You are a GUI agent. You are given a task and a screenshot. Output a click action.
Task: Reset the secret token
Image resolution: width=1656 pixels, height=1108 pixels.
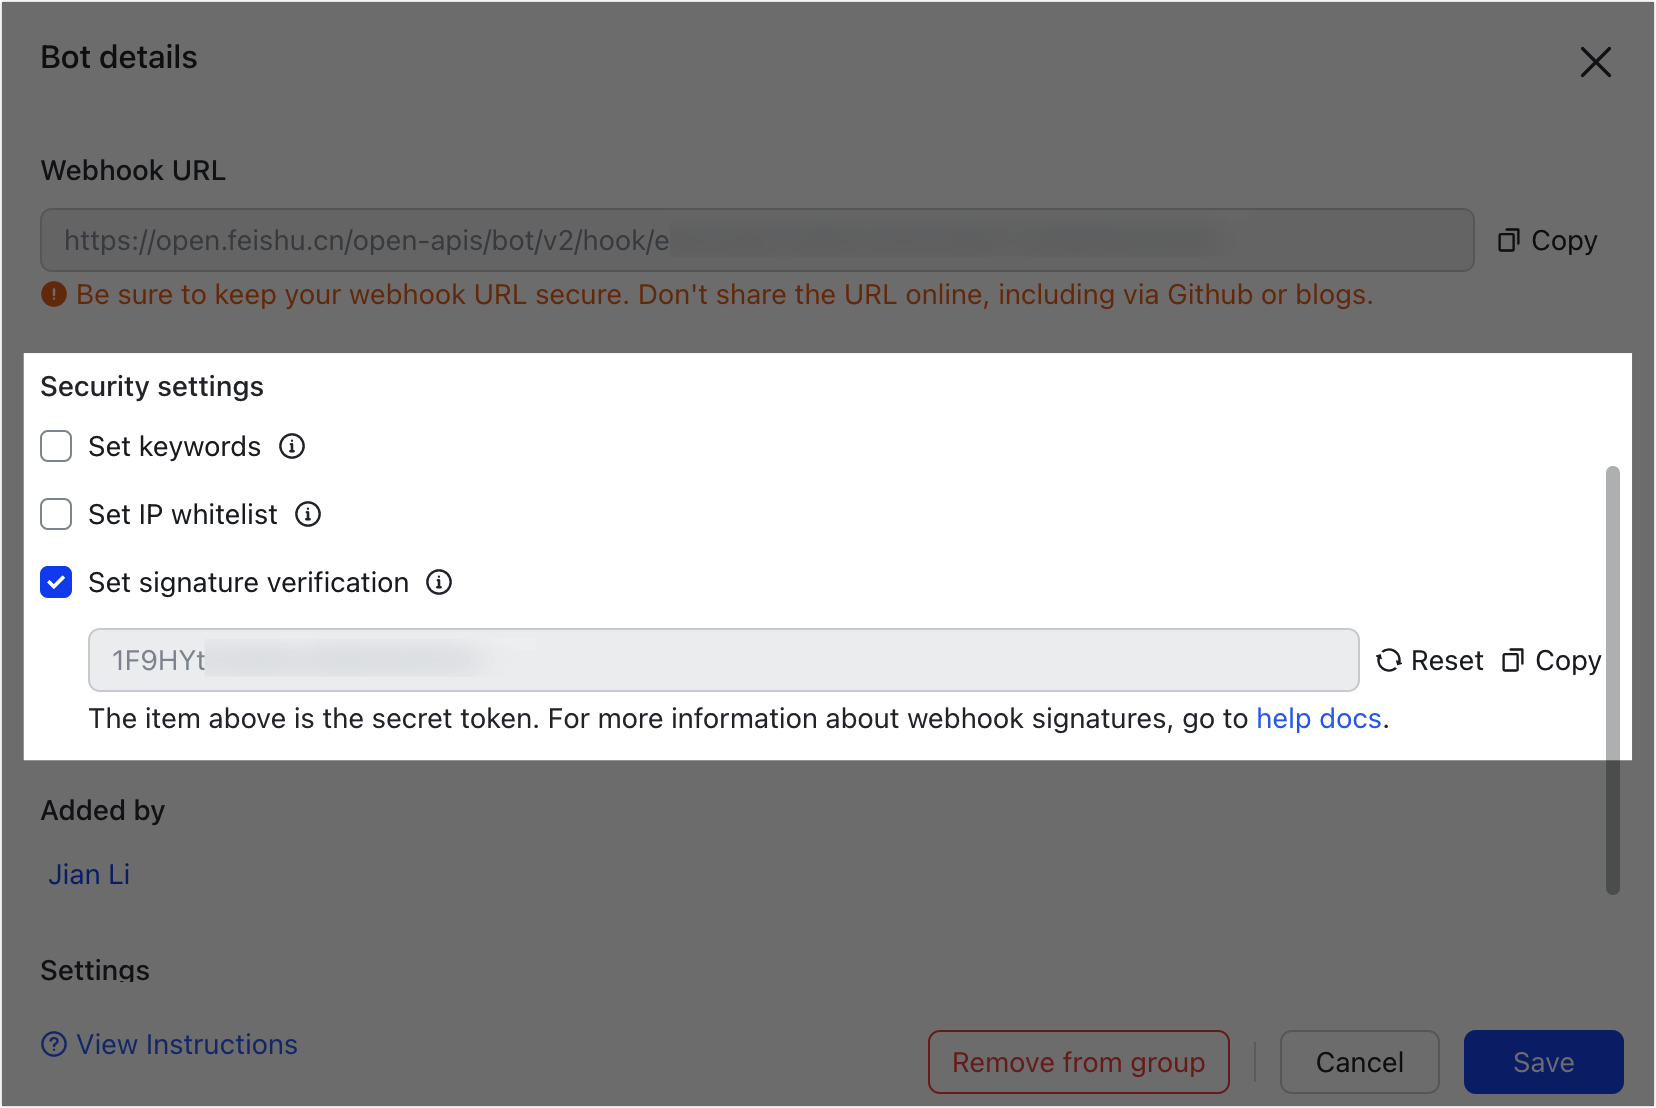click(1429, 660)
